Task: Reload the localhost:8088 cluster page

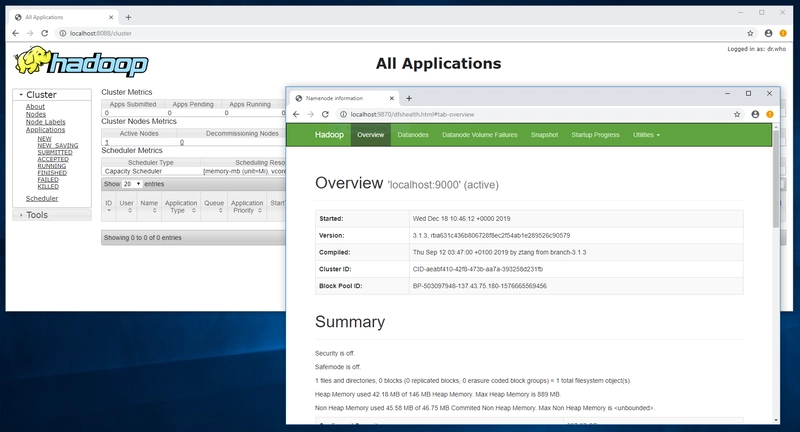Action: click(47, 33)
